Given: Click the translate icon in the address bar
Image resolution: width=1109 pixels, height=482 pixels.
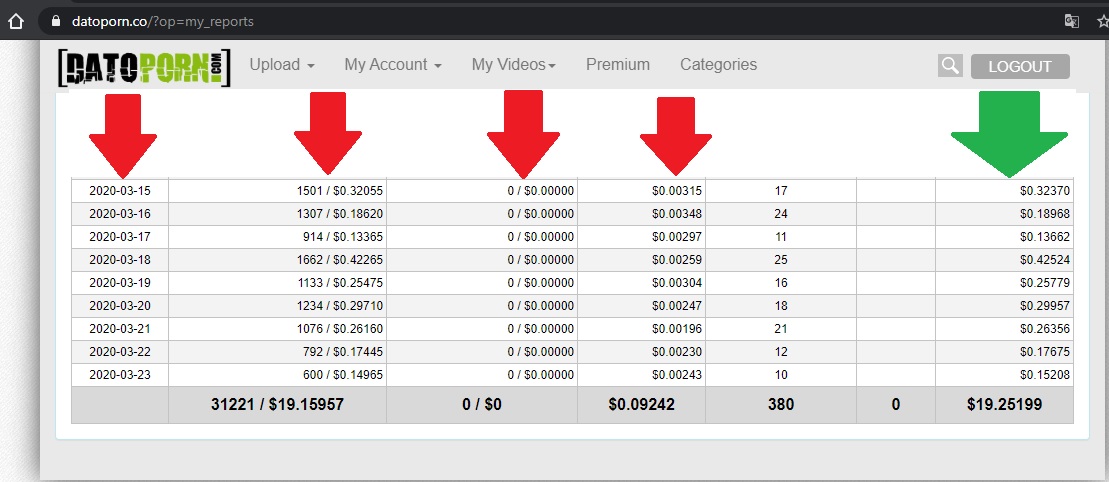Looking at the screenshot, I should [x=1071, y=21].
